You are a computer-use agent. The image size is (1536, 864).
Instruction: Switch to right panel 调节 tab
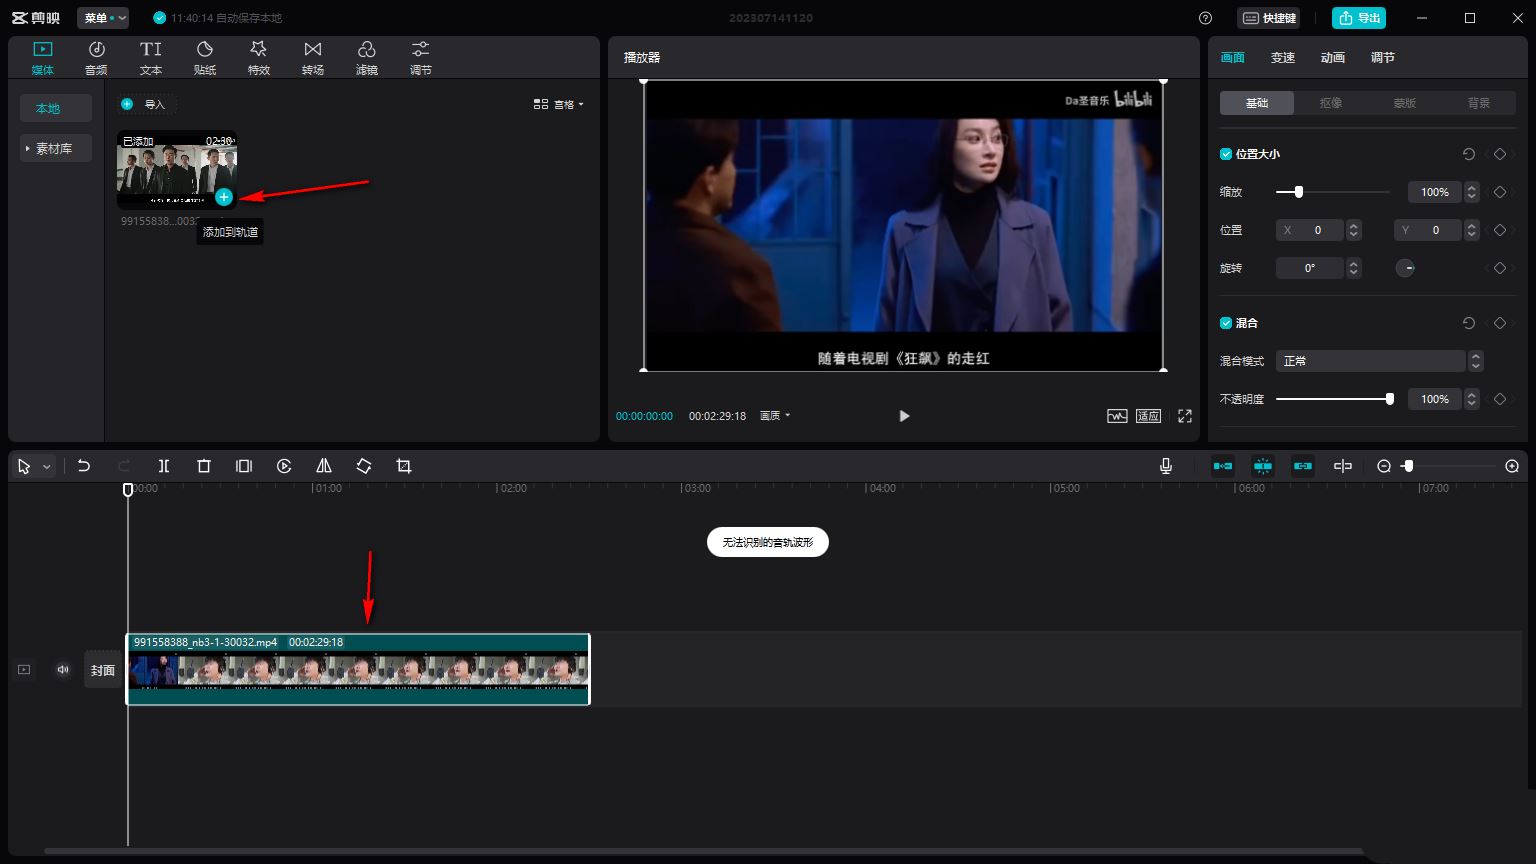pyautogui.click(x=1383, y=58)
